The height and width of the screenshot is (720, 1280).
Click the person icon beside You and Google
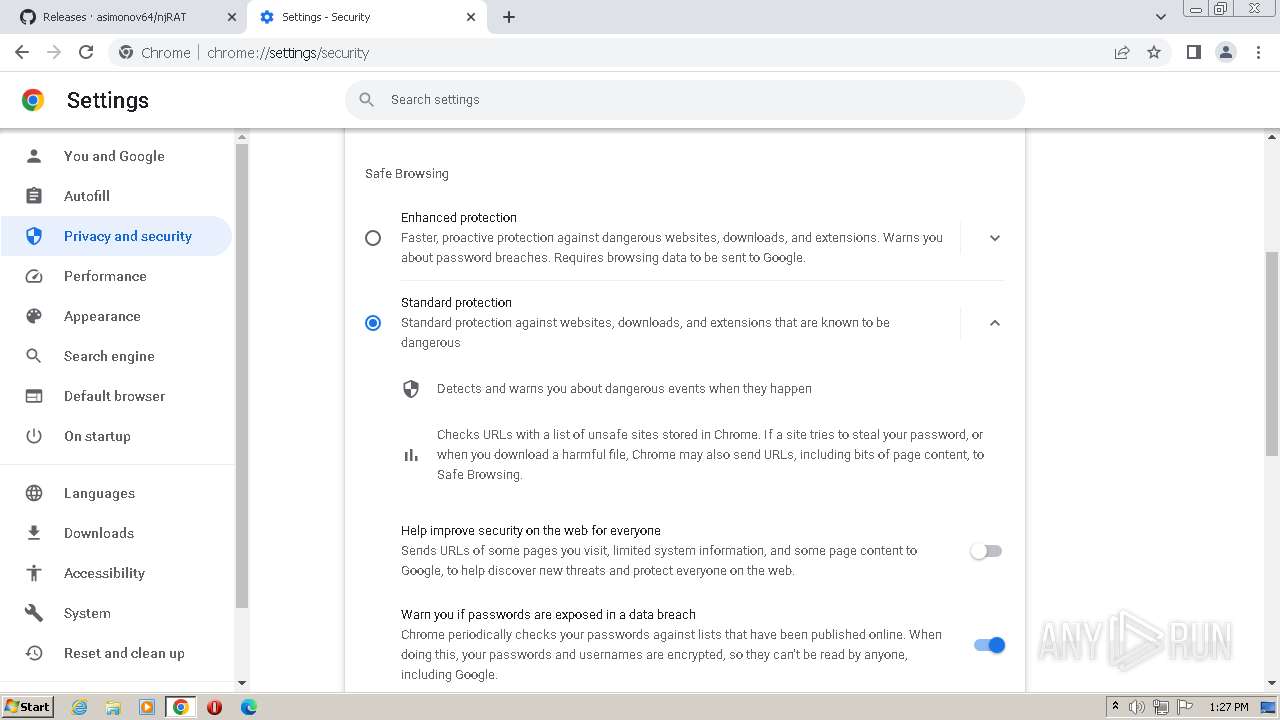pyautogui.click(x=34, y=156)
